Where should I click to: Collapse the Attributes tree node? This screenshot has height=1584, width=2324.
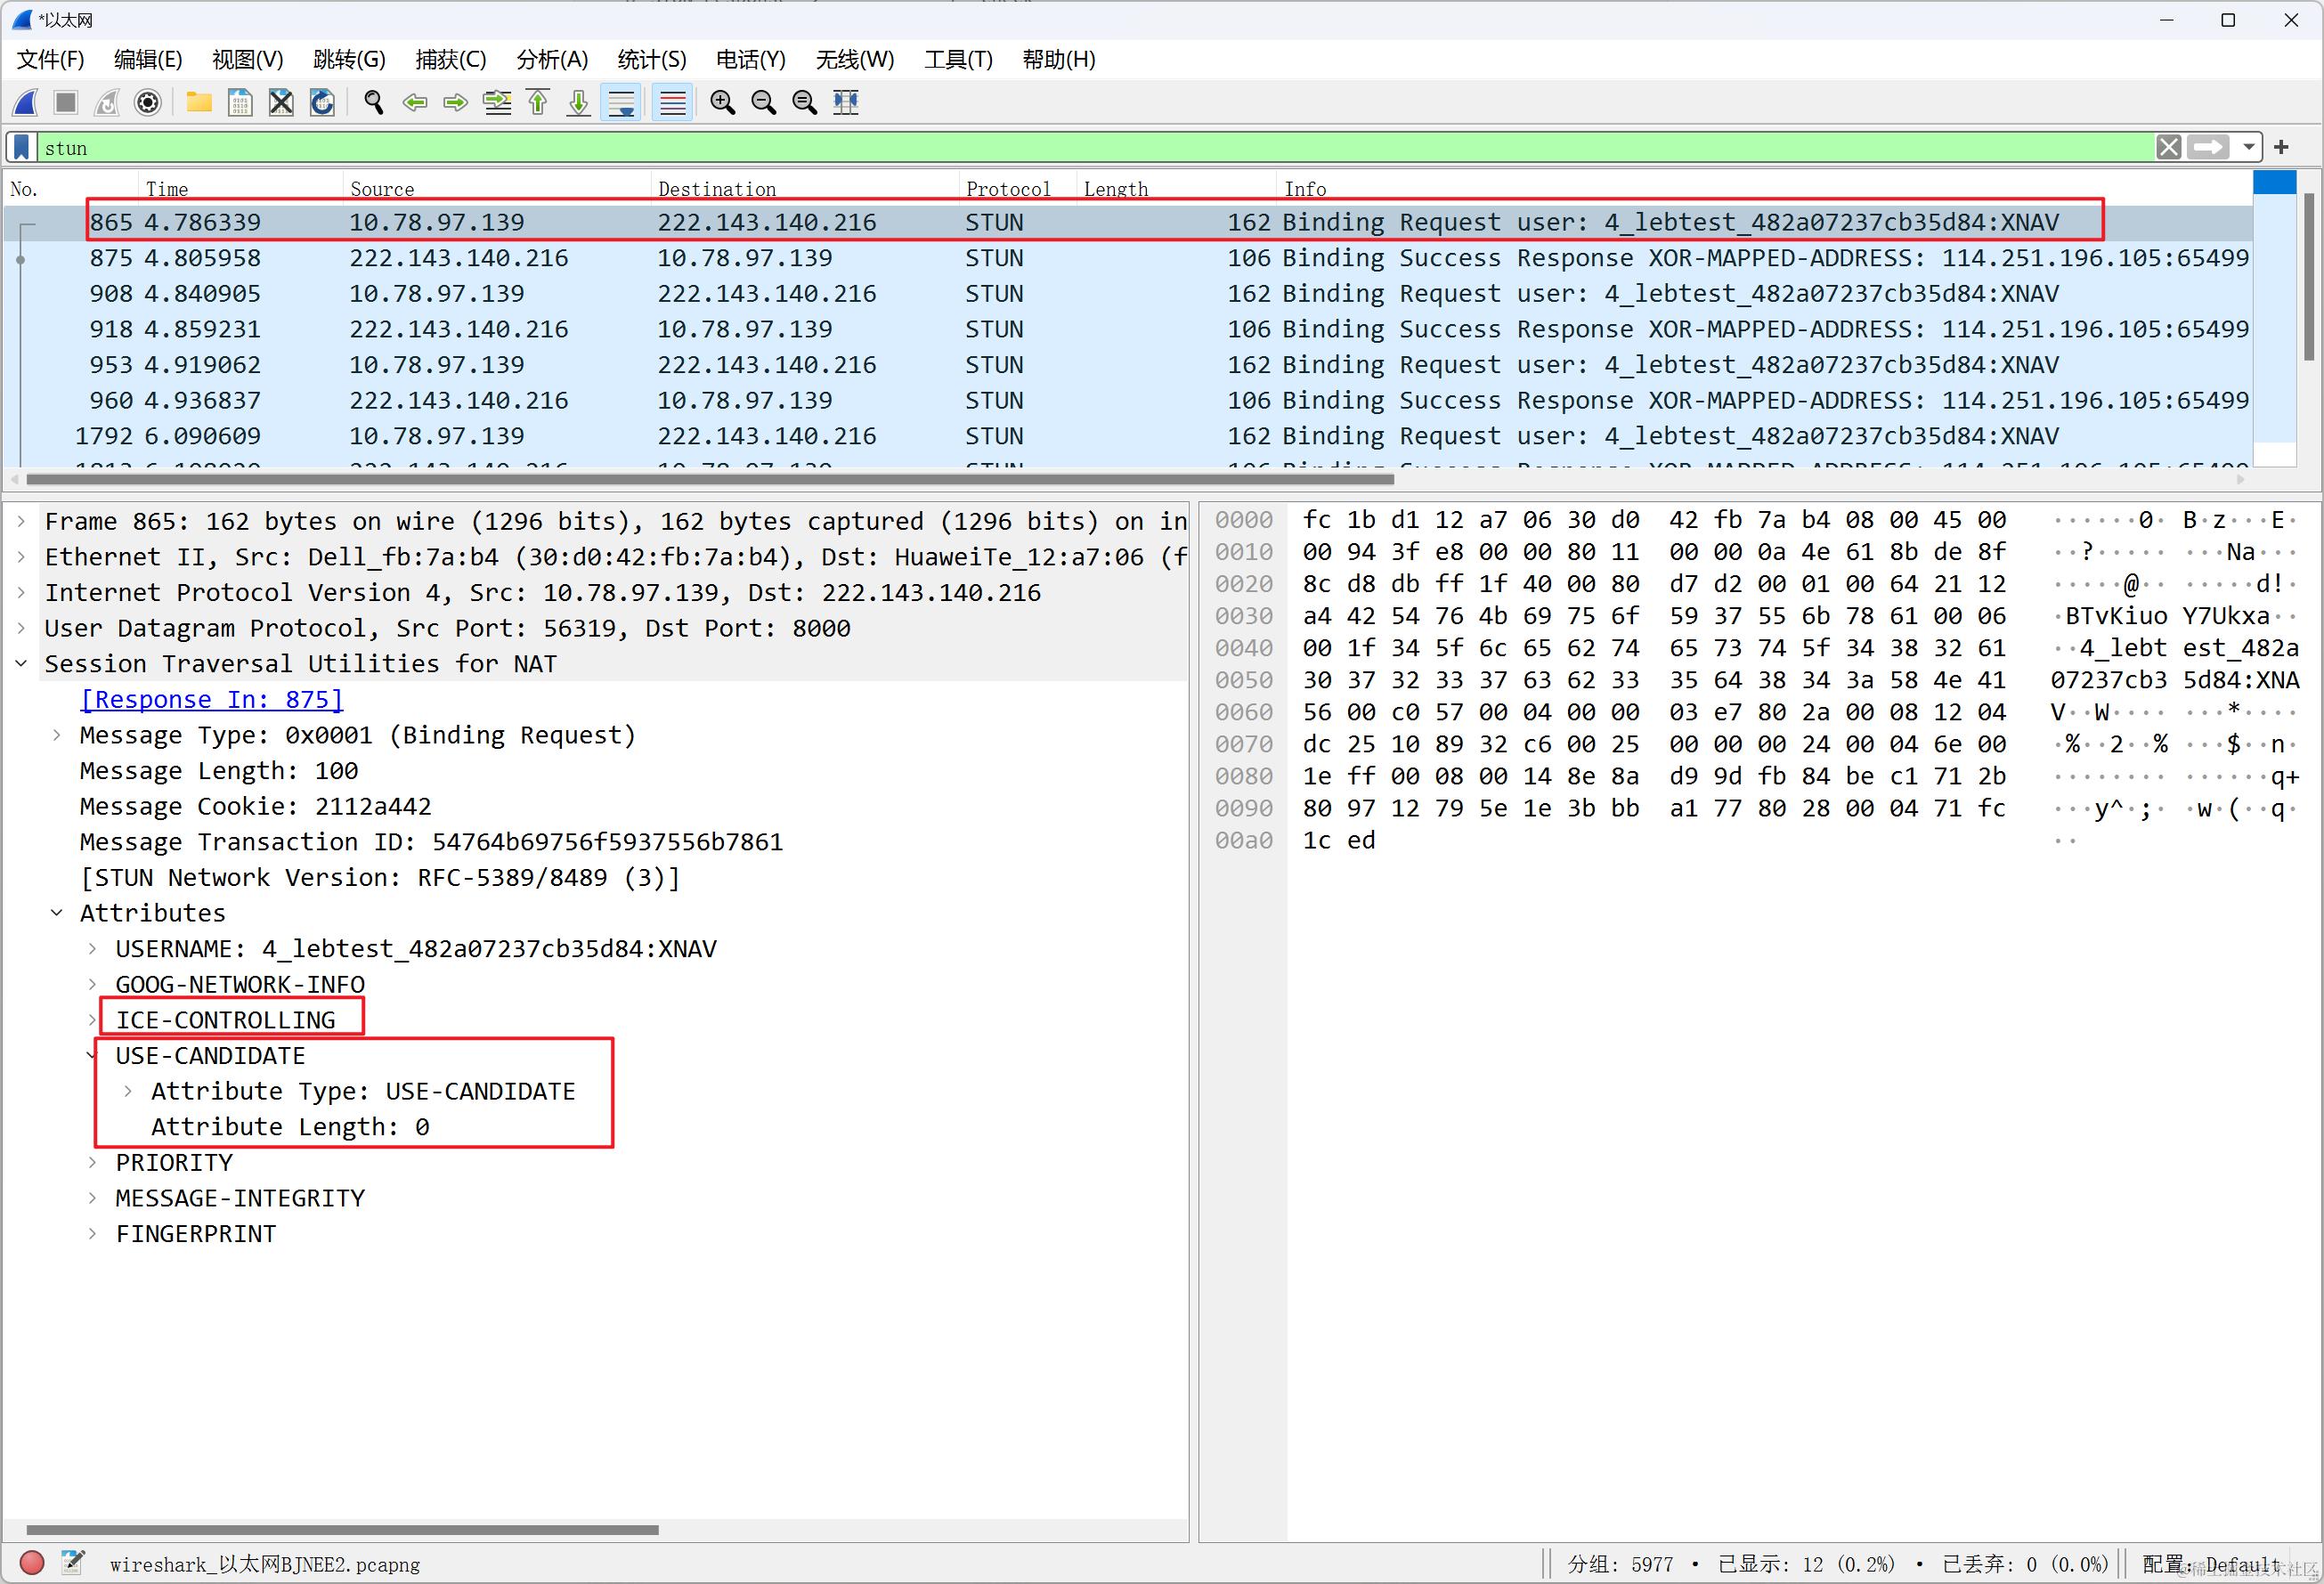pos(57,913)
